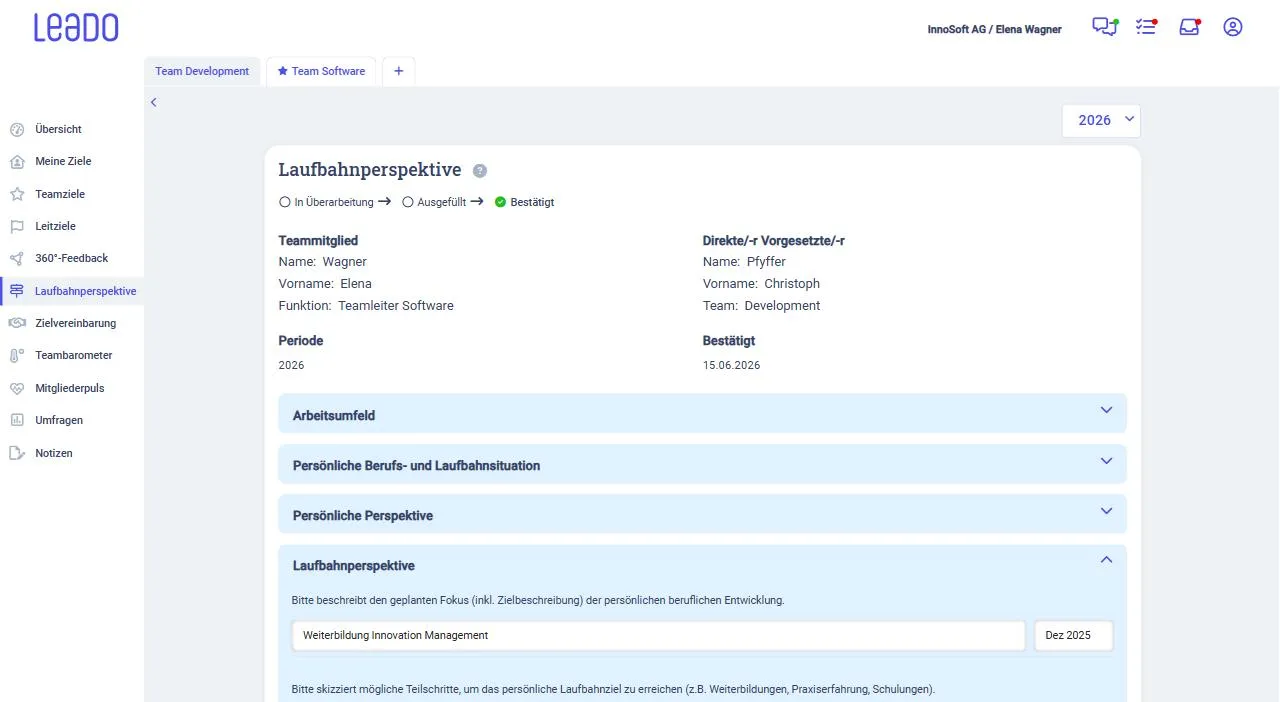Expand the Persönliche Perspektive section
Screen dimensions: 1280x702
[x=702, y=514]
